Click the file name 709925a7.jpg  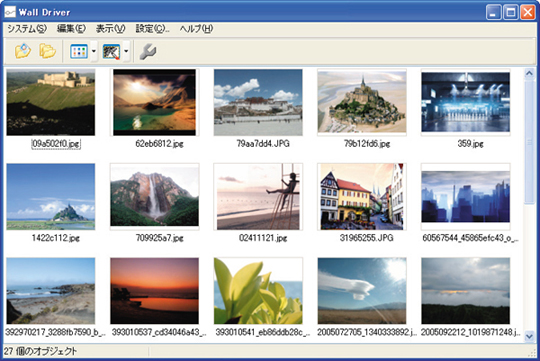pyautogui.click(x=159, y=238)
